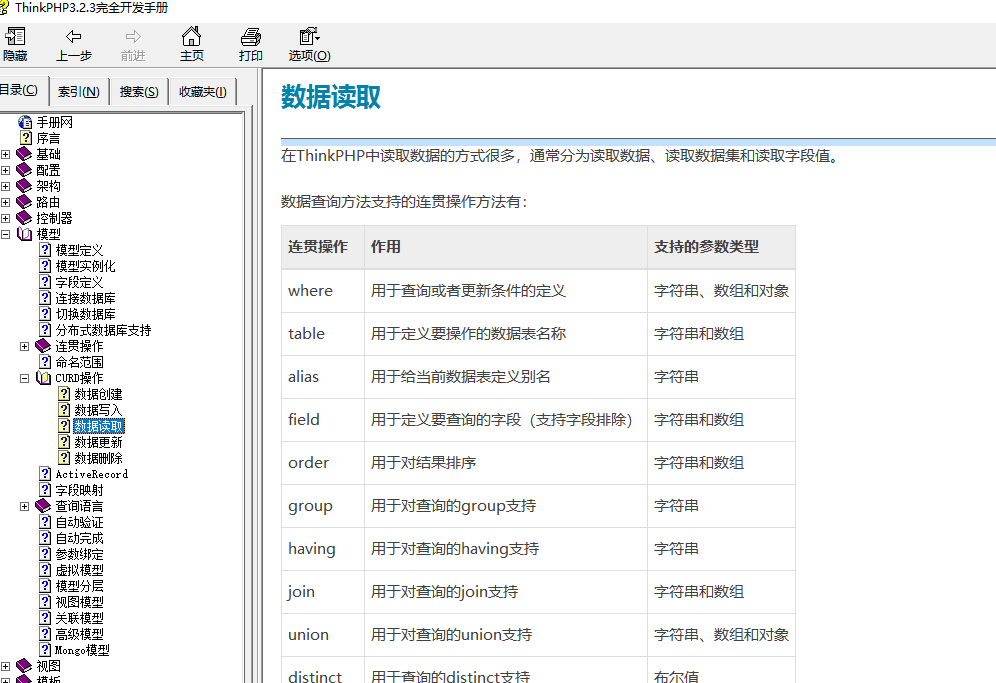Expand the 路由 tree node
This screenshot has height=683, width=996.
6,202
